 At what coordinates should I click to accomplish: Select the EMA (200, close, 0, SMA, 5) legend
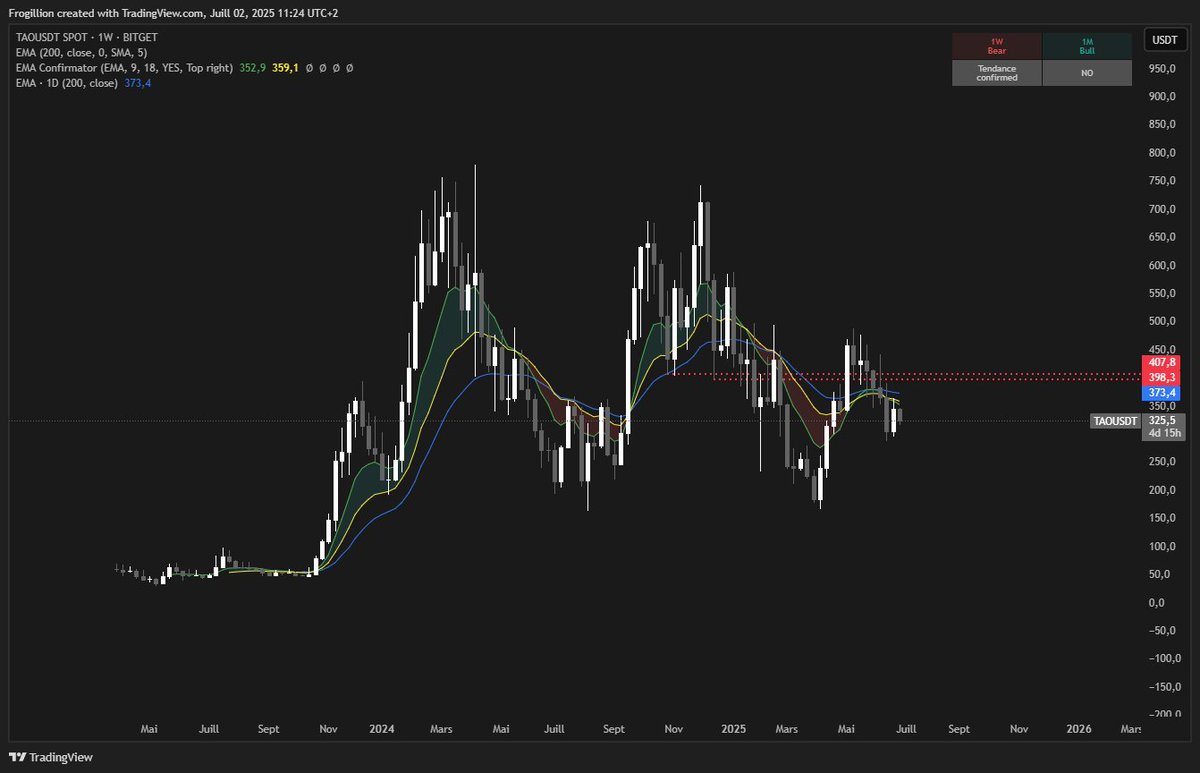82,52
